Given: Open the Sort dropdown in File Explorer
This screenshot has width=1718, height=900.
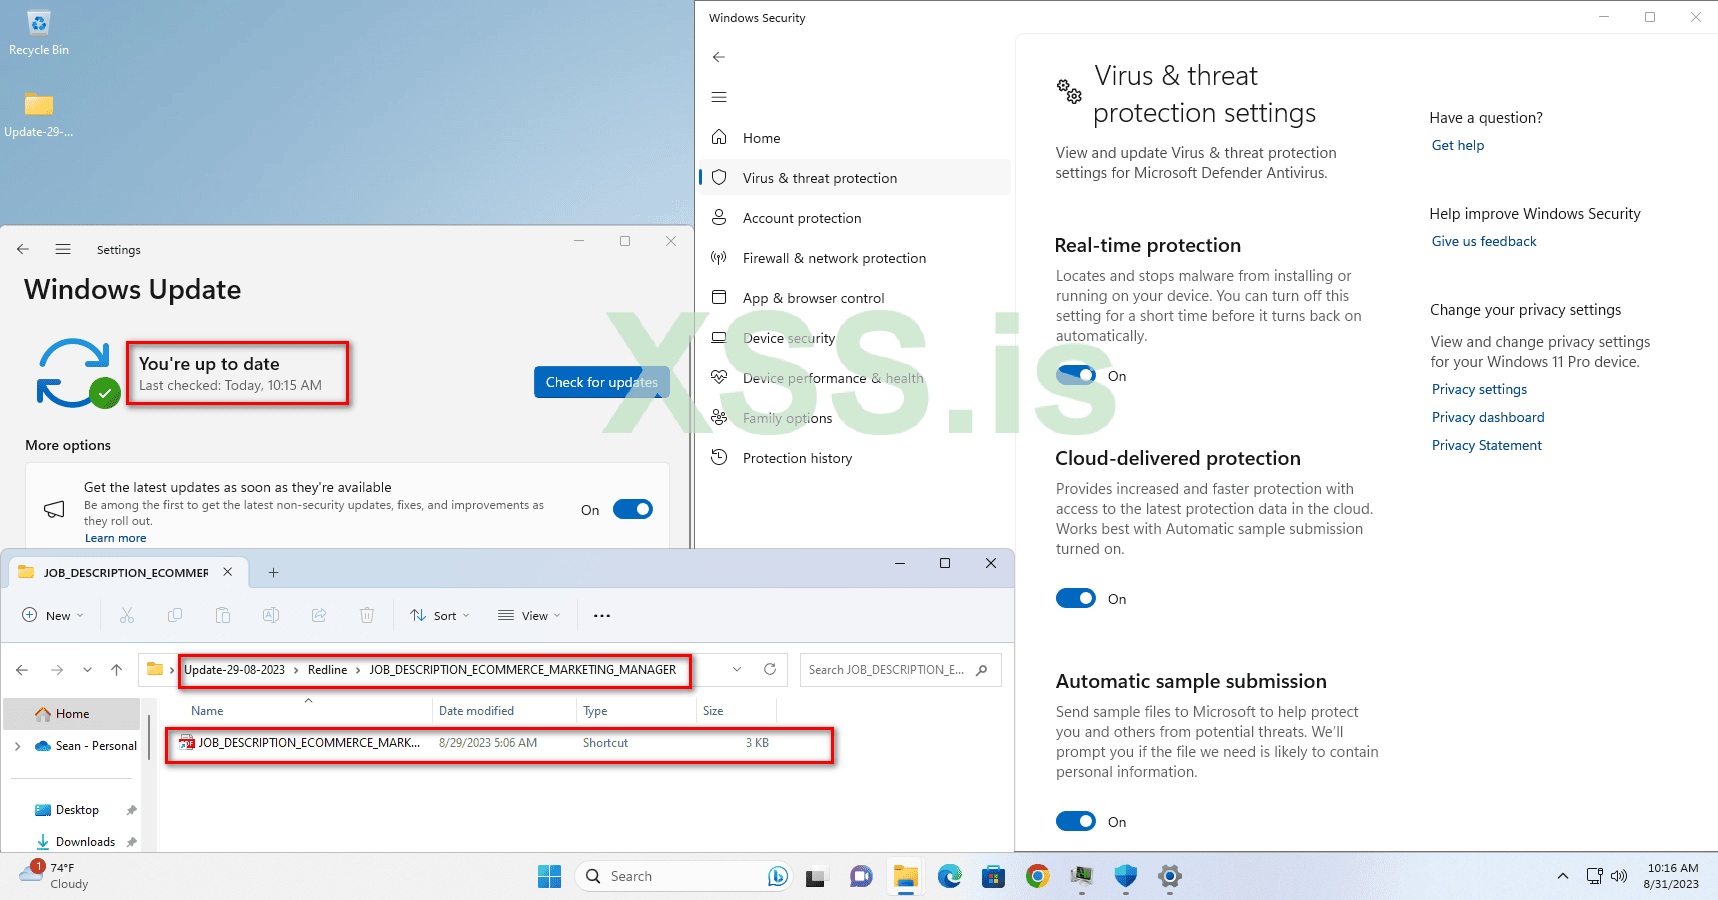Looking at the screenshot, I should click(440, 615).
